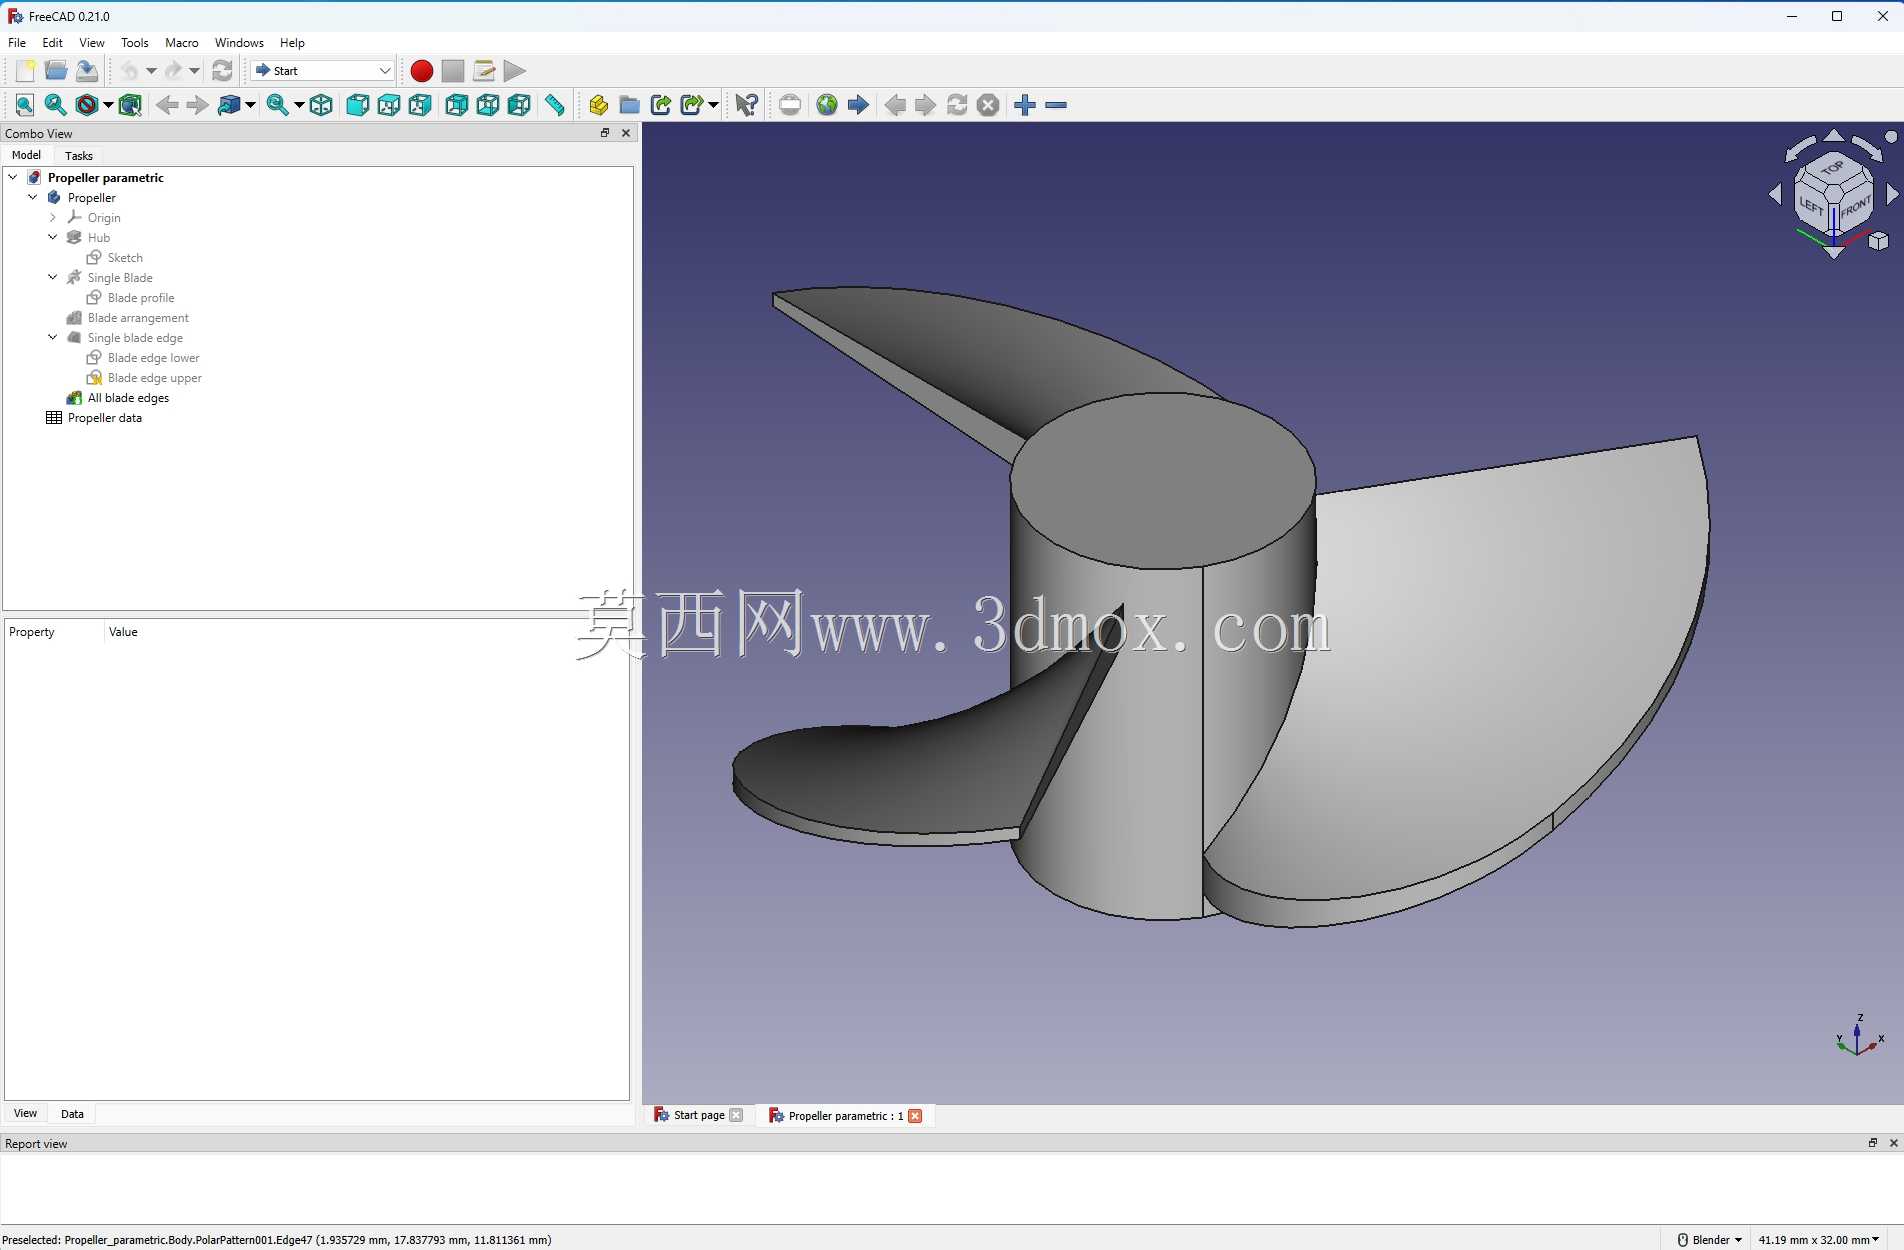The width and height of the screenshot is (1904, 1250).
Task: Collapse the Hub tree node
Action: point(53,238)
